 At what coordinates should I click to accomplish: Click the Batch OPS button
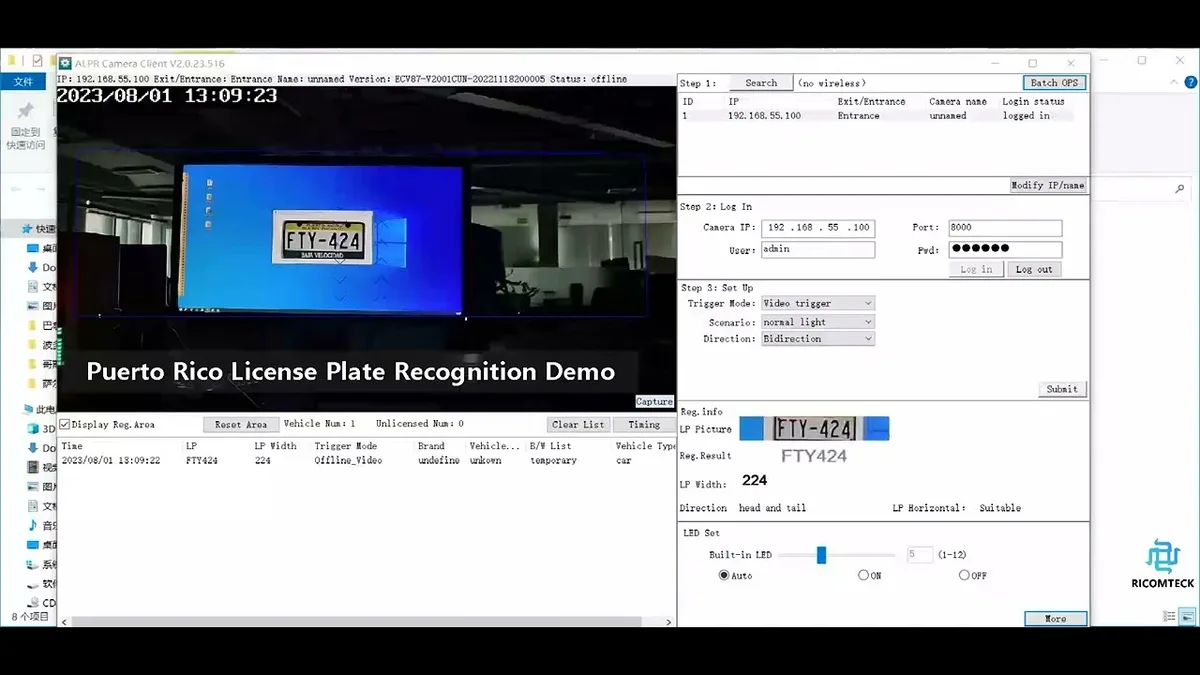click(x=1054, y=83)
